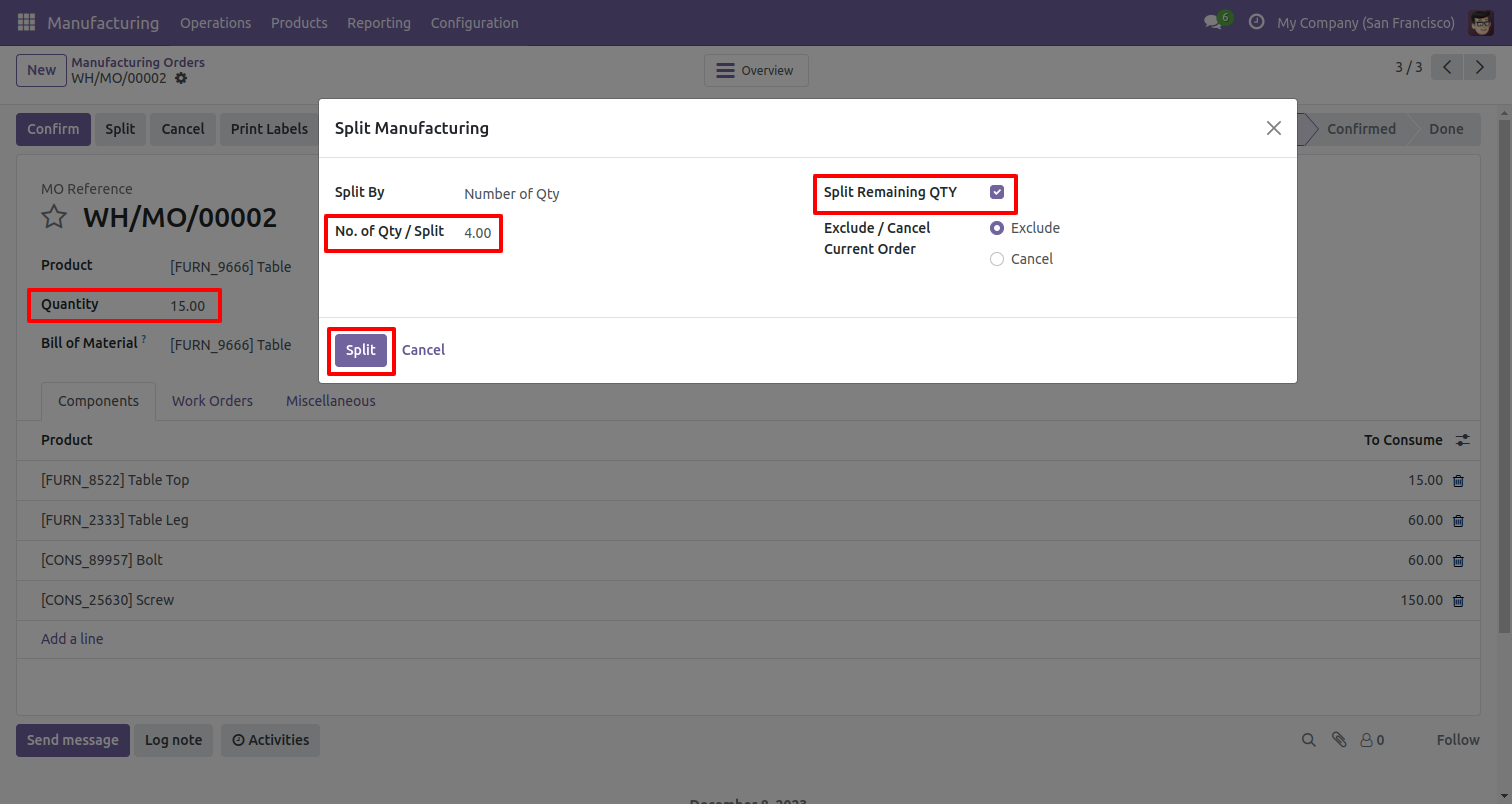Delete the Table Top component line
The height and width of the screenshot is (804, 1512).
pyautogui.click(x=1458, y=481)
